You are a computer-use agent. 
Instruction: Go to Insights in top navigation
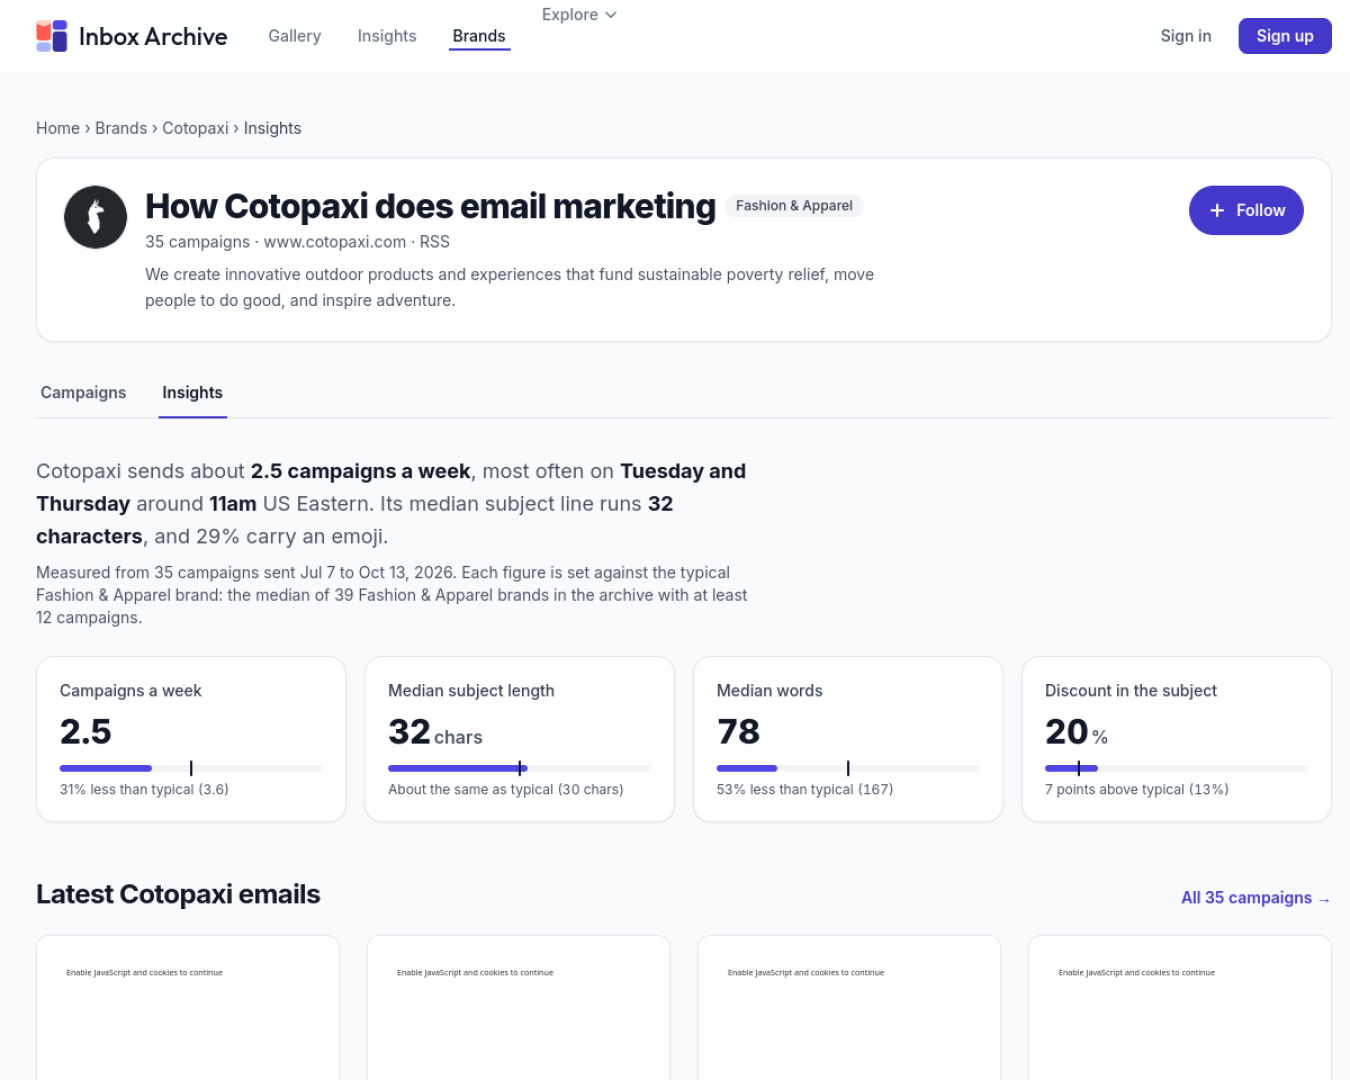click(x=387, y=36)
